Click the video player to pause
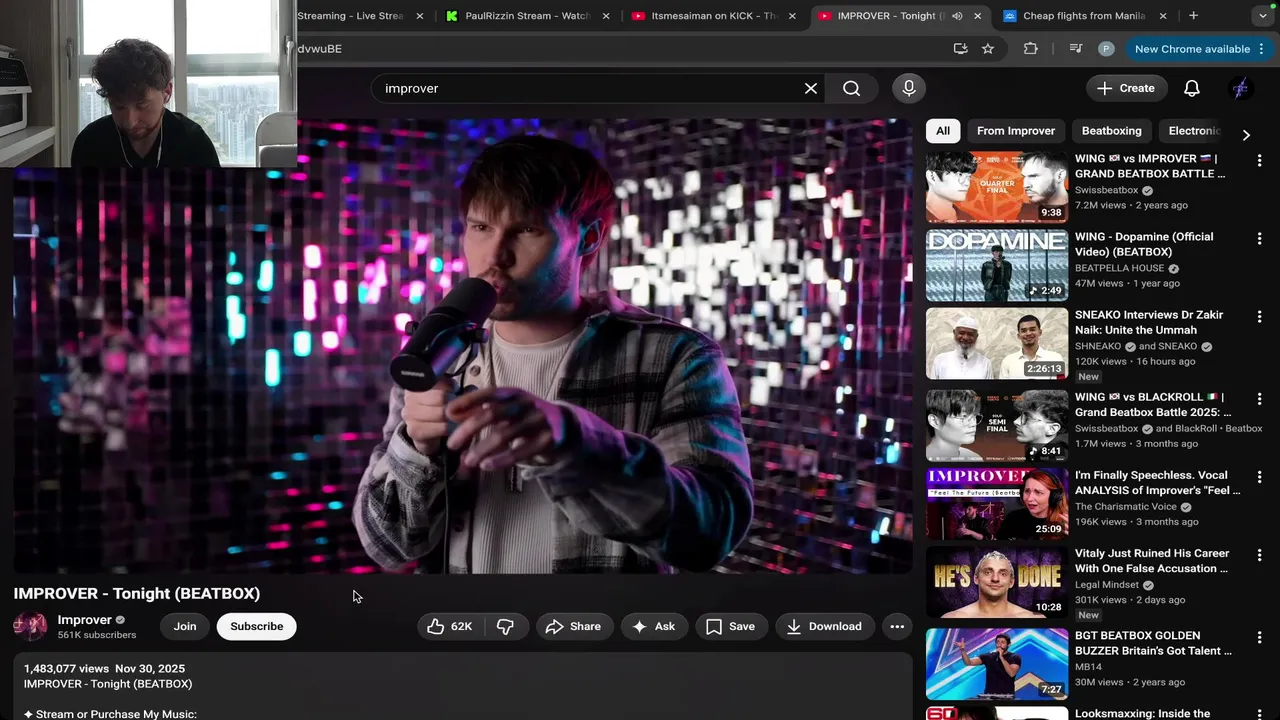1280x720 pixels. (462, 345)
